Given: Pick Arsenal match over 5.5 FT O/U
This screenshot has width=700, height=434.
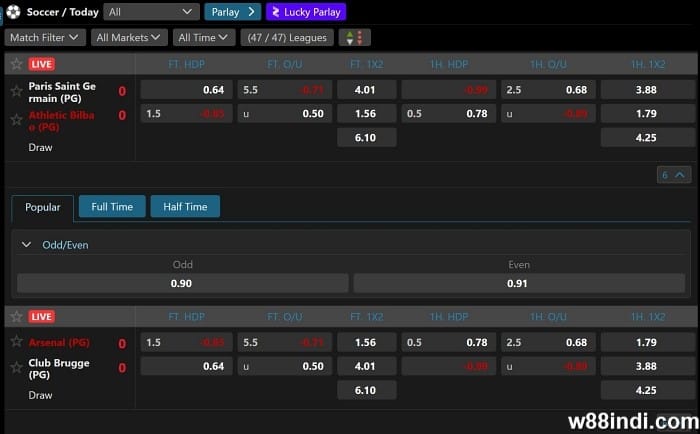Looking at the screenshot, I should tap(285, 342).
